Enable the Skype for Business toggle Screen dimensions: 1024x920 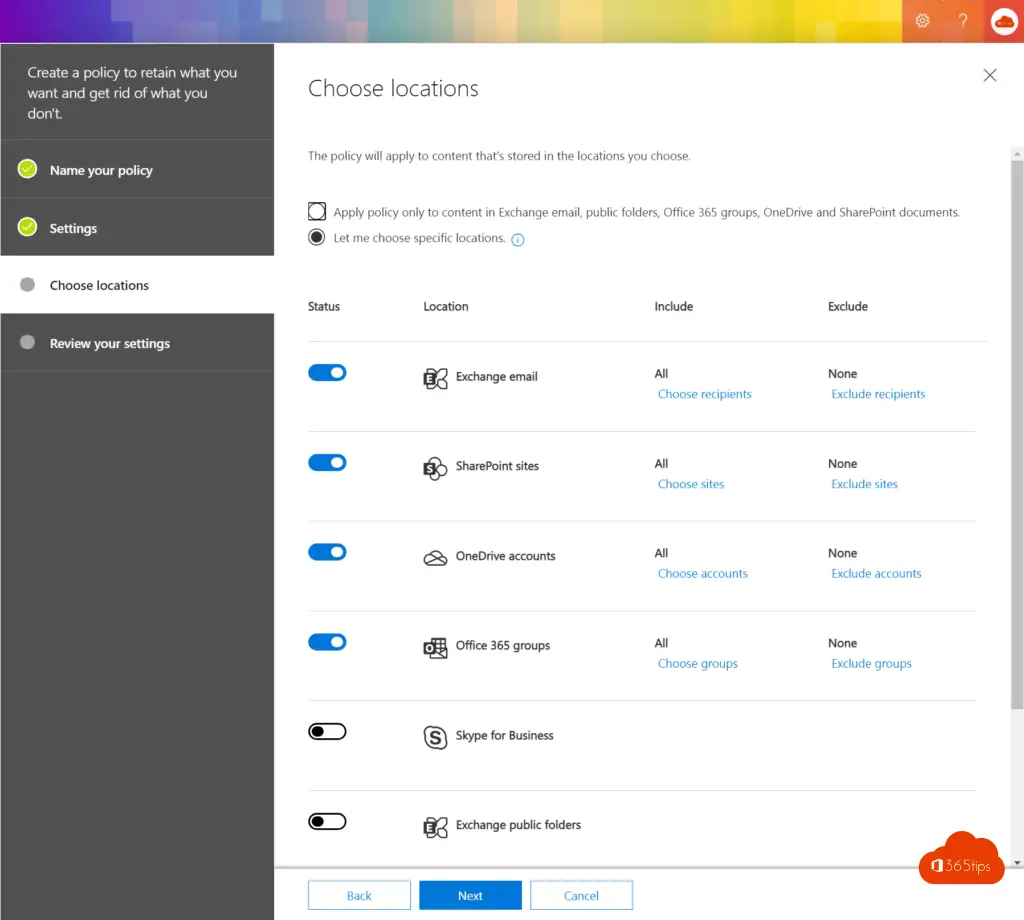point(327,732)
